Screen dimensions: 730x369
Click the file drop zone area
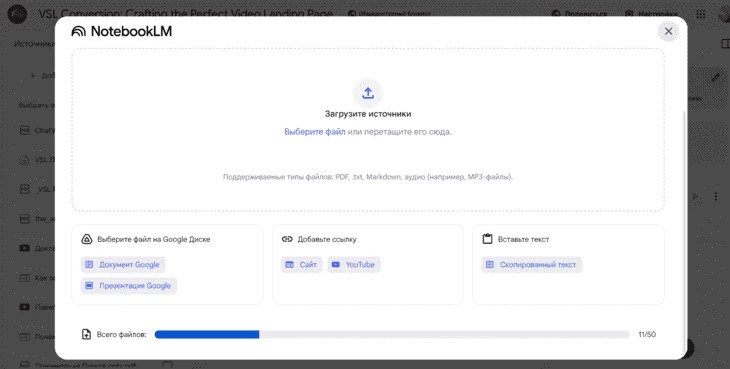(x=368, y=130)
